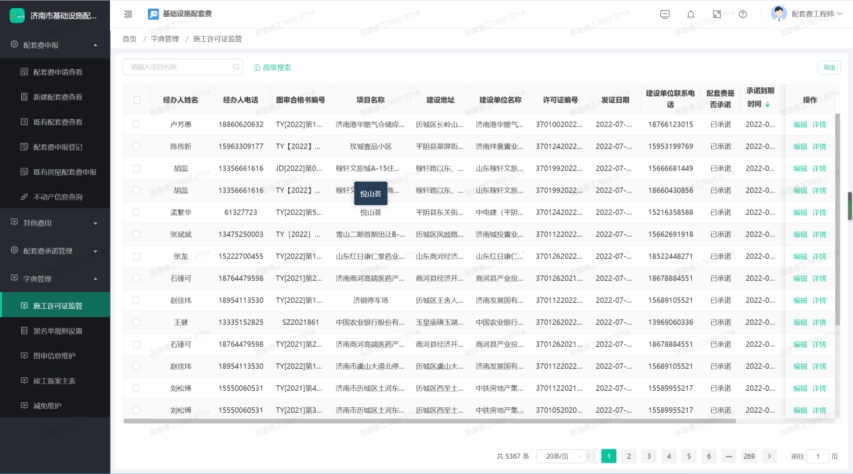Open the message icon in top bar
Viewport: 853px width, 474px height.
(665, 14)
